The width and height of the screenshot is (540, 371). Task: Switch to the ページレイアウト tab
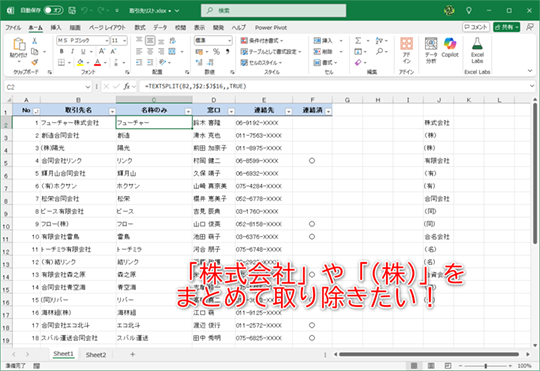pyautogui.click(x=107, y=28)
